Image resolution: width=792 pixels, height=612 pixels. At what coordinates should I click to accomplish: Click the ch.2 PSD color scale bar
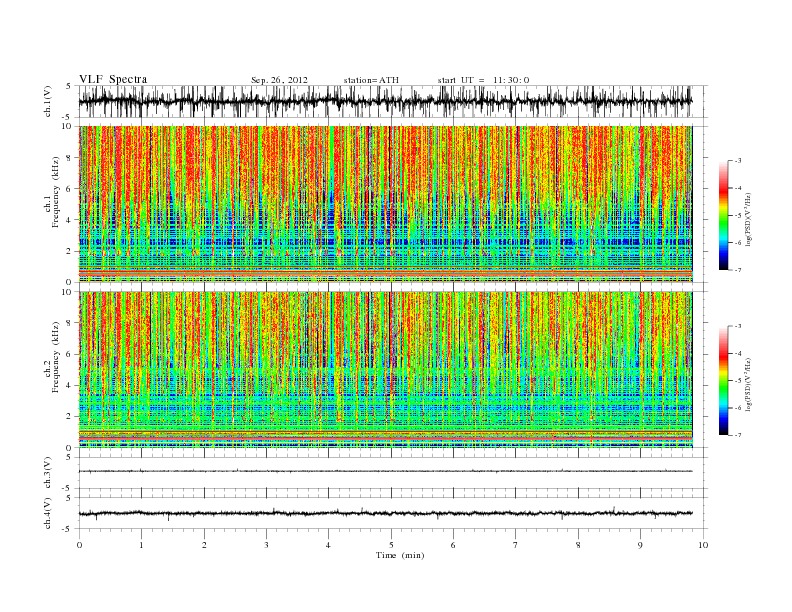pyautogui.click(x=723, y=381)
